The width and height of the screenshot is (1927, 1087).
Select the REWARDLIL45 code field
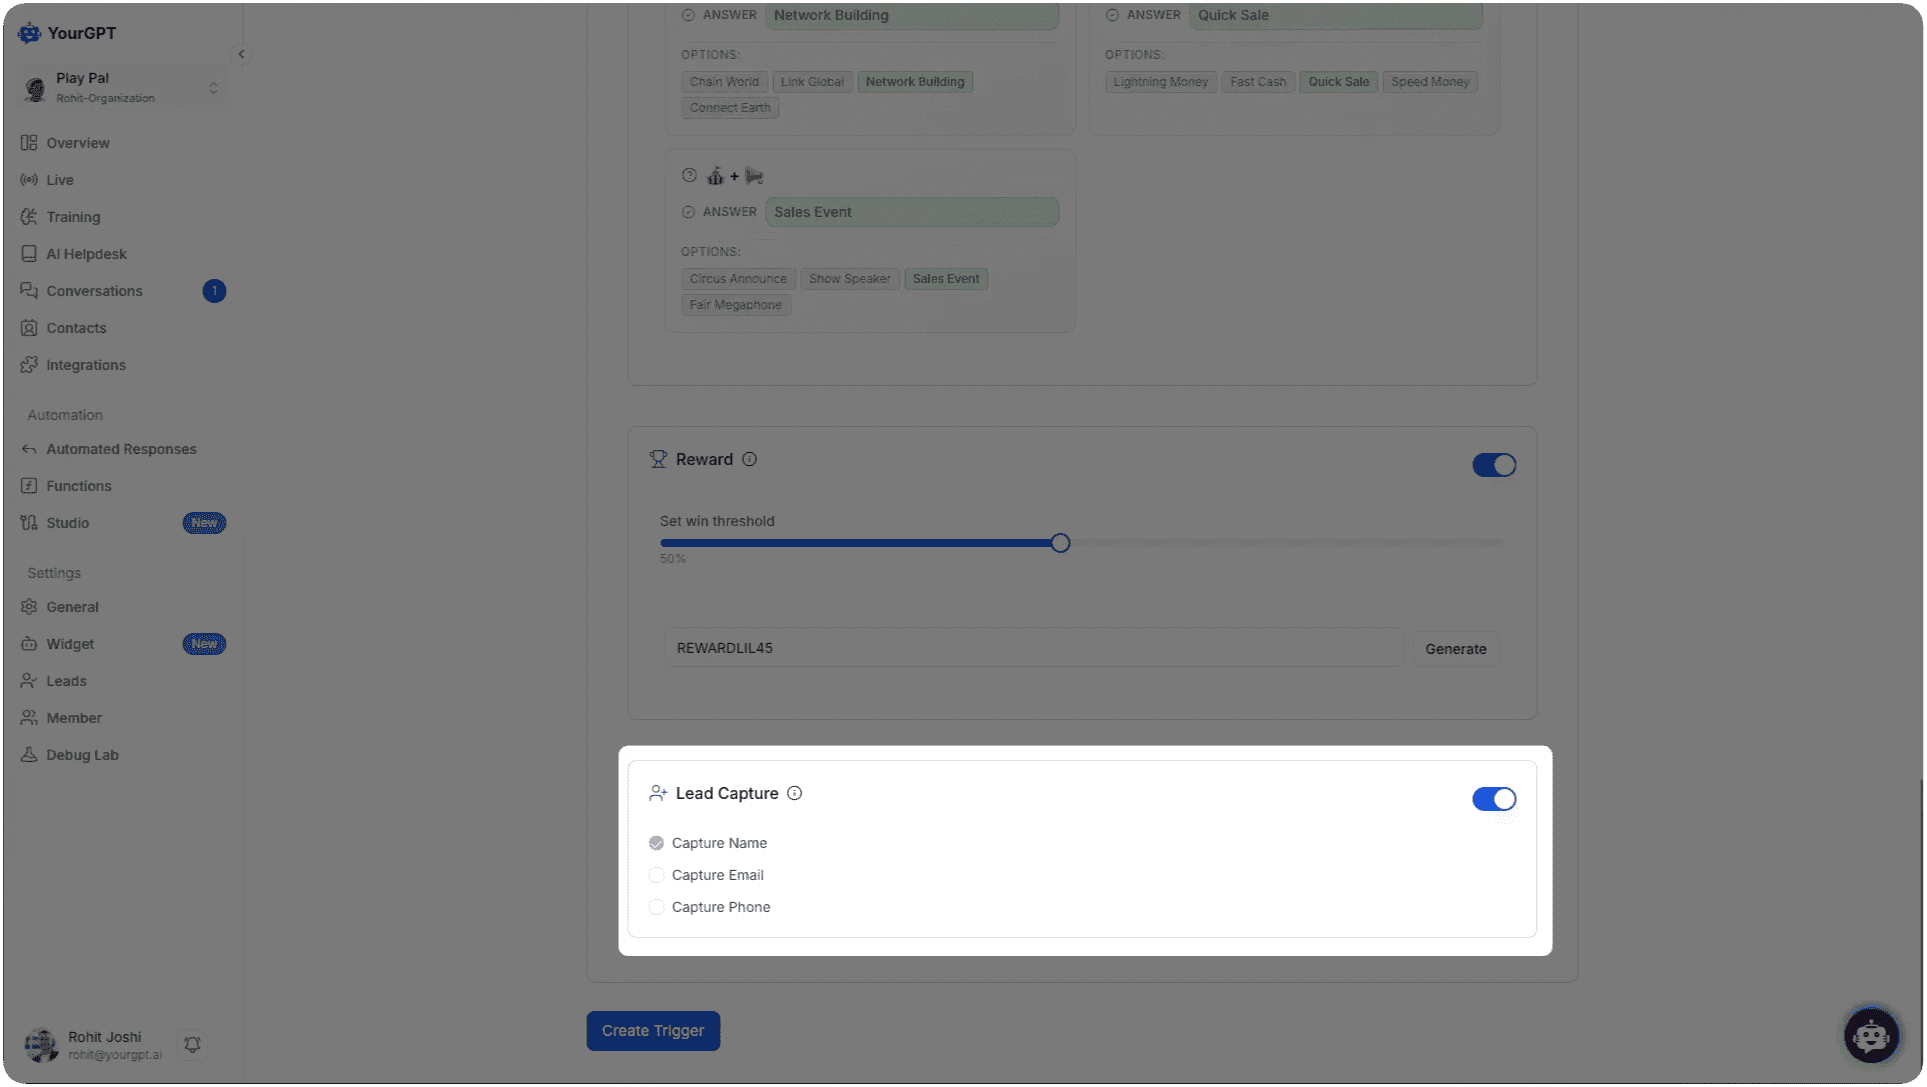coord(1034,647)
